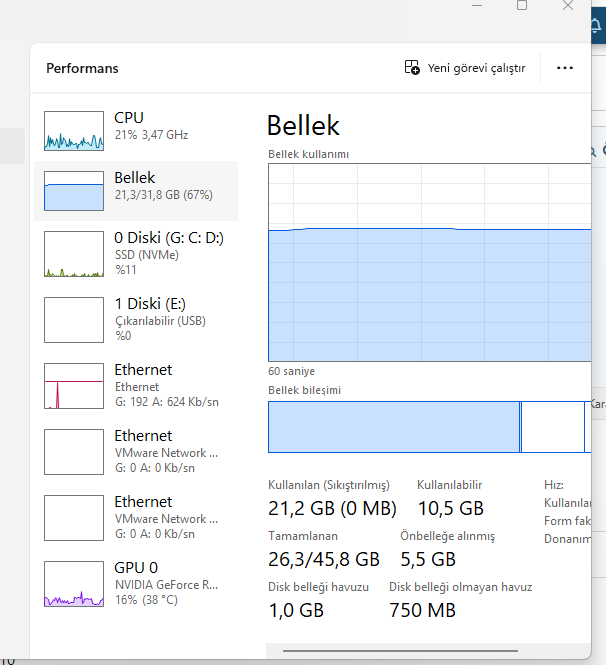Click the Yeni görevi çalıştır label
606x665 pixels.
pos(476,68)
